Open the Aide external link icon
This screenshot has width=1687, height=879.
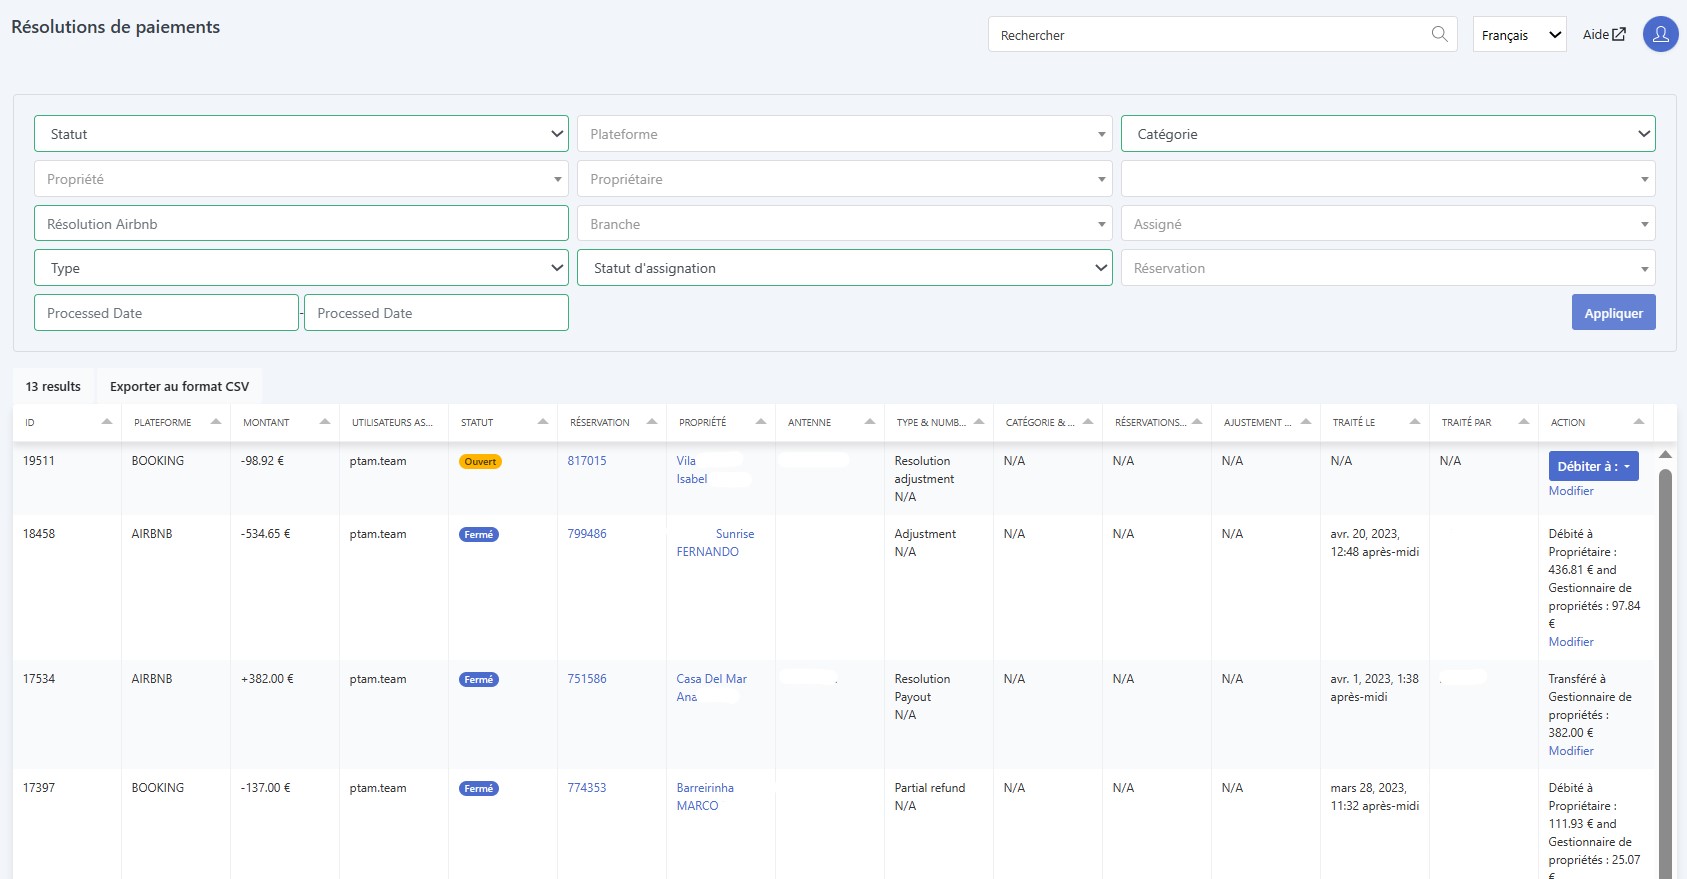point(1619,34)
